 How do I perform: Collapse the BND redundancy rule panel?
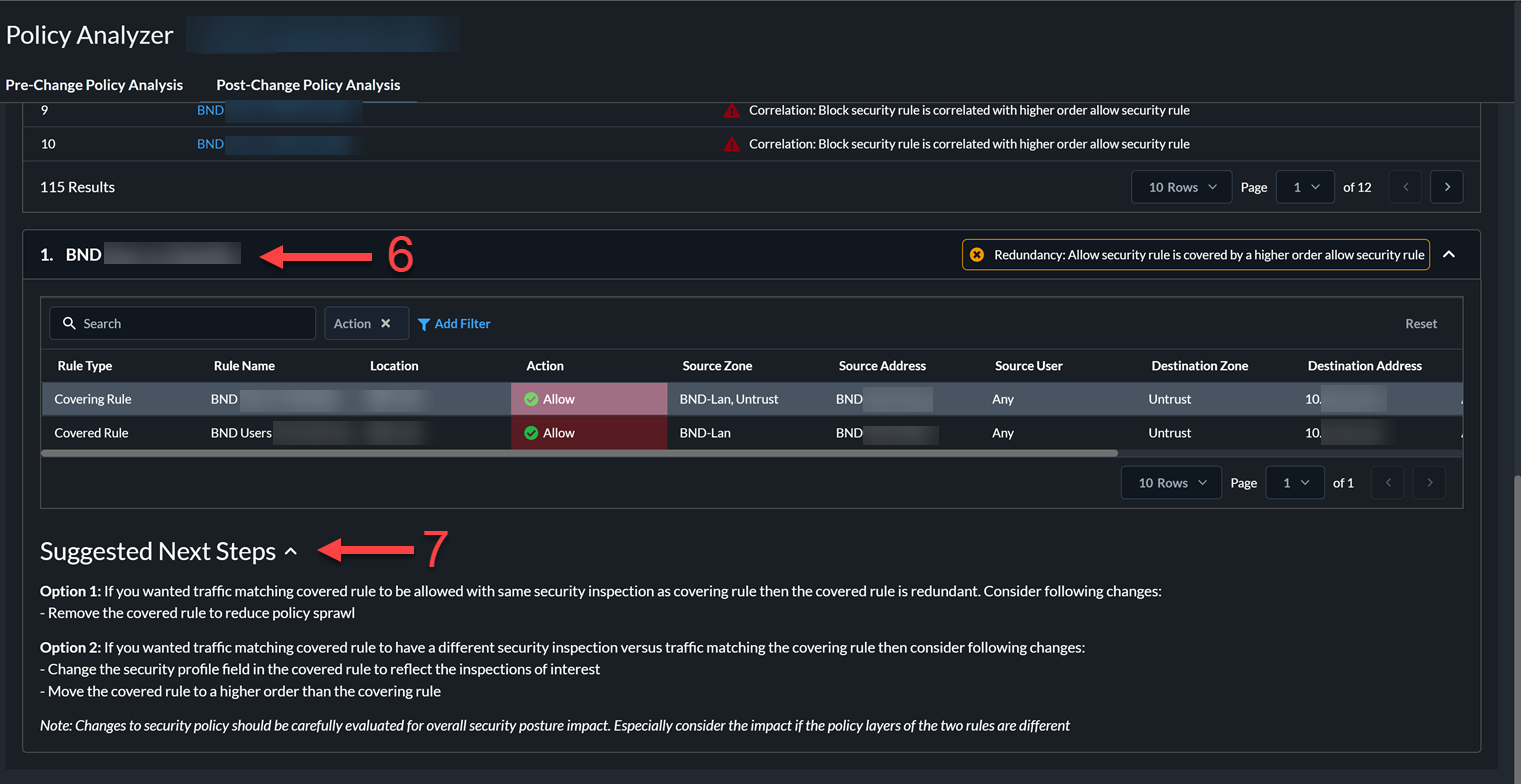click(1449, 255)
